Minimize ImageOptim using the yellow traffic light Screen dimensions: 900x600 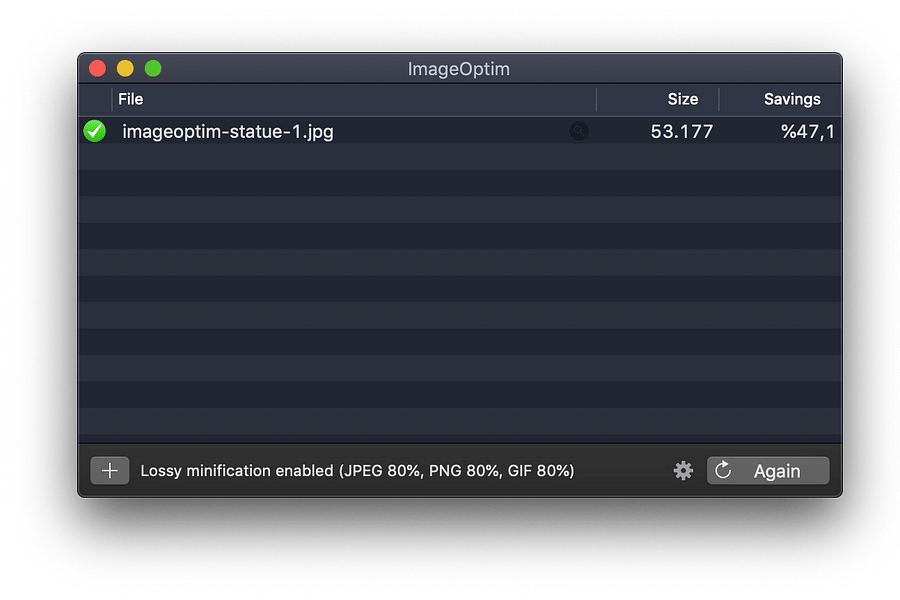pos(125,68)
